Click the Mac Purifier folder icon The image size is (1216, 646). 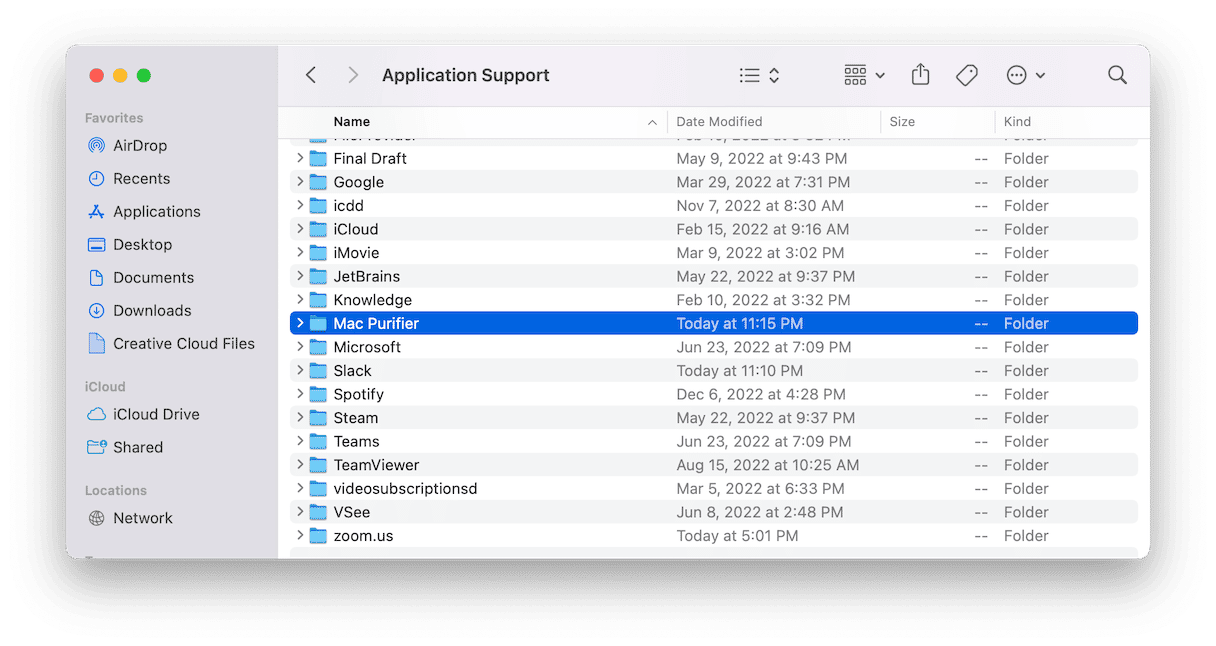(x=318, y=323)
